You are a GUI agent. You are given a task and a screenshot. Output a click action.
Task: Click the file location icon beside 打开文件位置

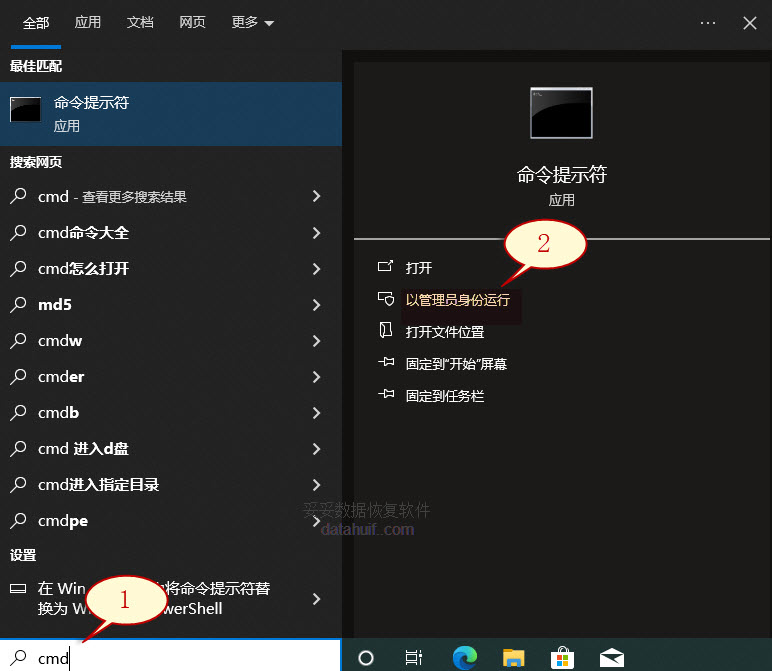[x=386, y=330]
